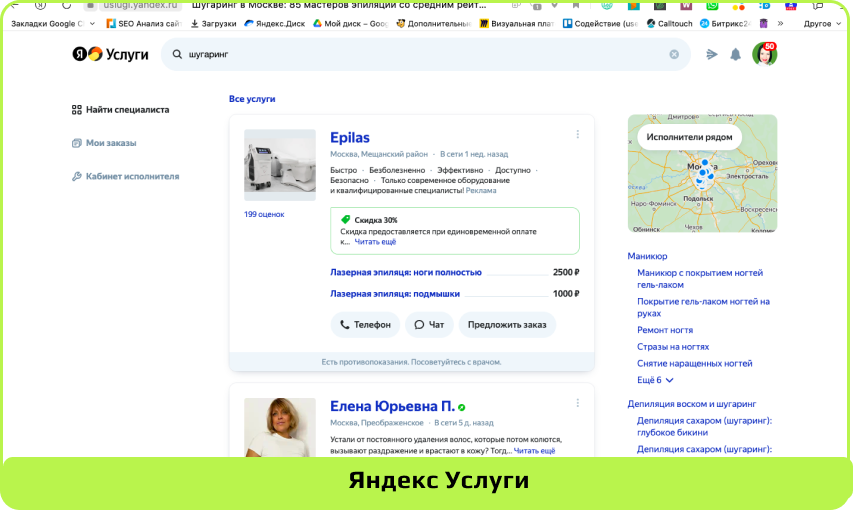Click the verified badge next to Елена Юрьевна П.
The image size is (853, 510).
click(x=461, y=407)
